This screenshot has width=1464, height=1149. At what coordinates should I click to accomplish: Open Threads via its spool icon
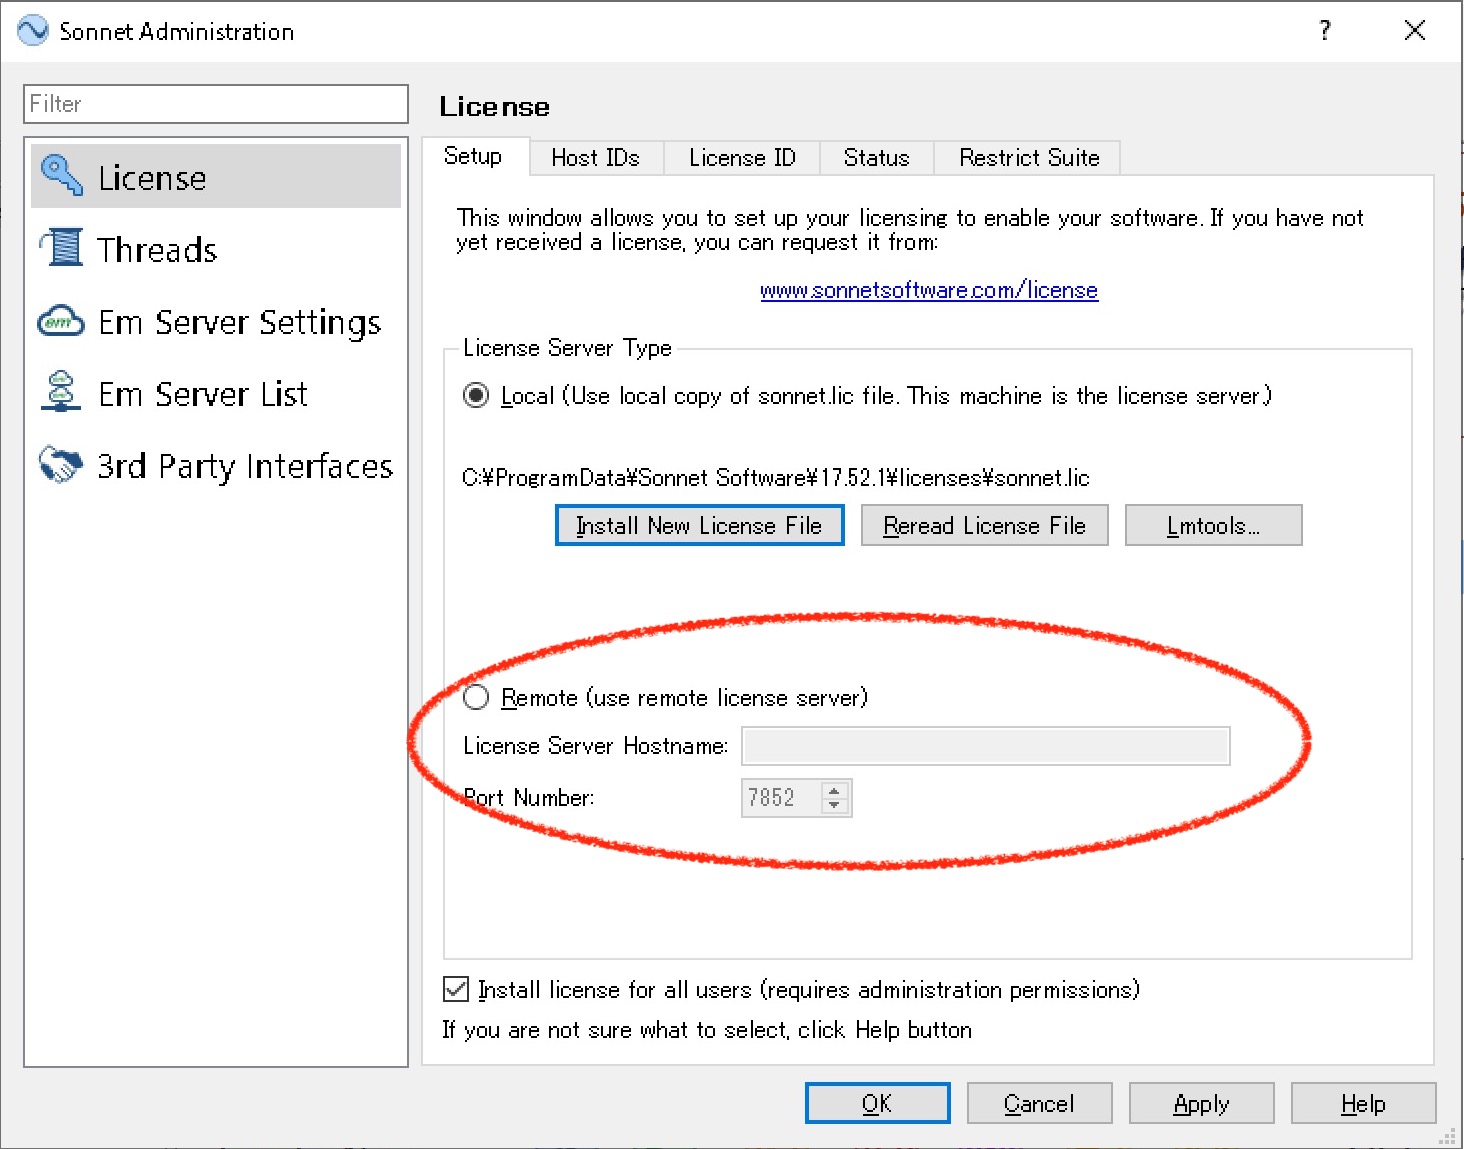pyautogui.click(x=62, y=247)
